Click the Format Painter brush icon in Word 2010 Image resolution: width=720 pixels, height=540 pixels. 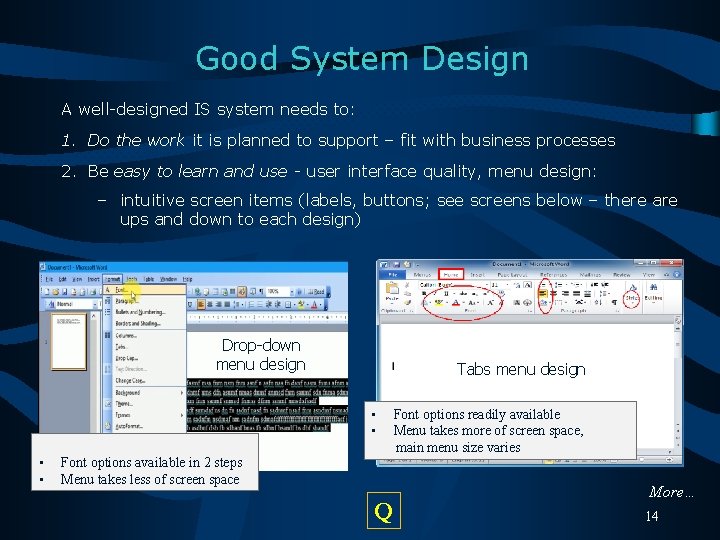pyautogui.click(x=407, y=303)
